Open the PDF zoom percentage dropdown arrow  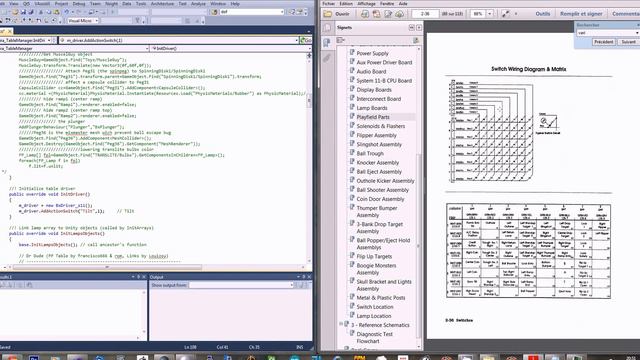(489, 14)
